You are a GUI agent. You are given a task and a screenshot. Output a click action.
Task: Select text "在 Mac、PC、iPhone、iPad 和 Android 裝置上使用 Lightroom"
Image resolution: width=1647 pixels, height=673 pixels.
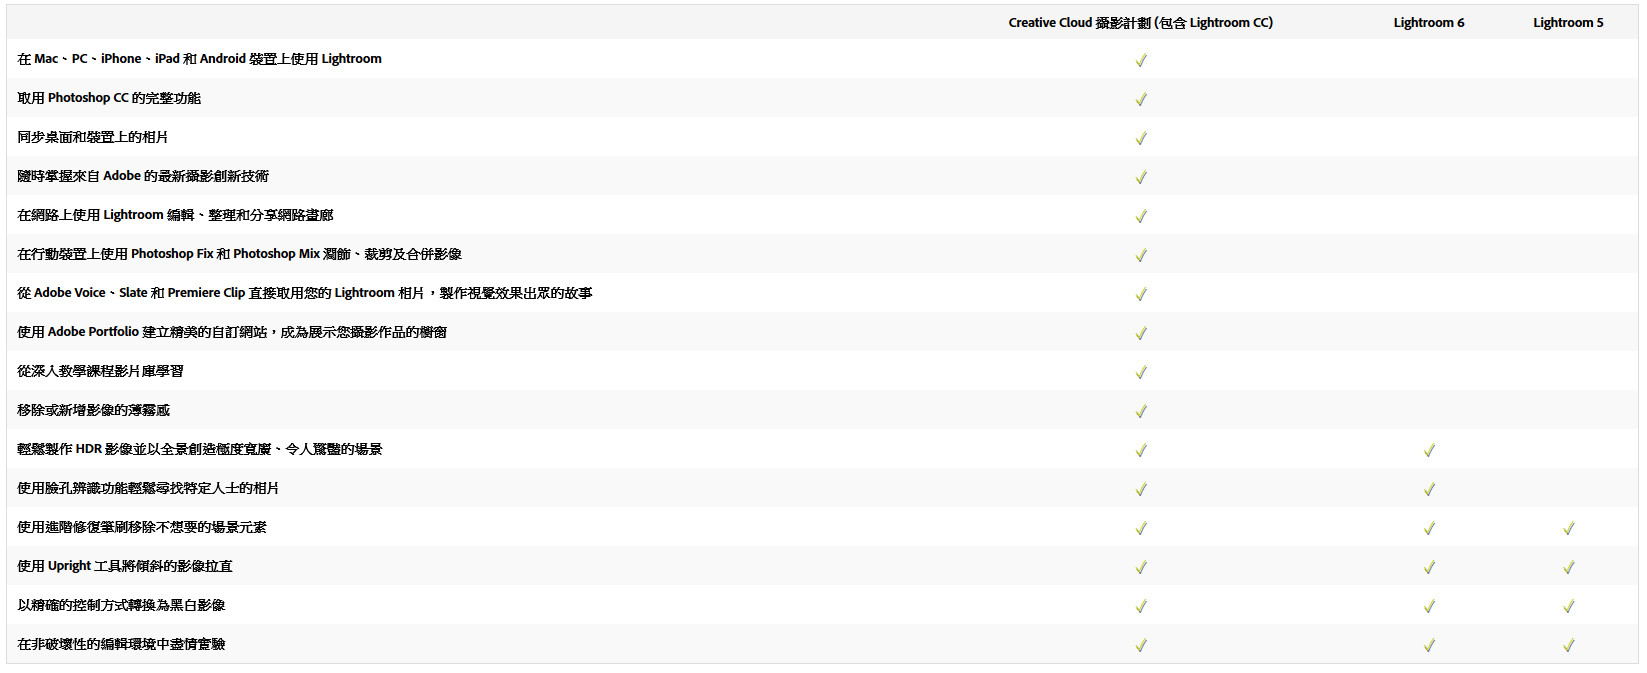tap(200, 59)
